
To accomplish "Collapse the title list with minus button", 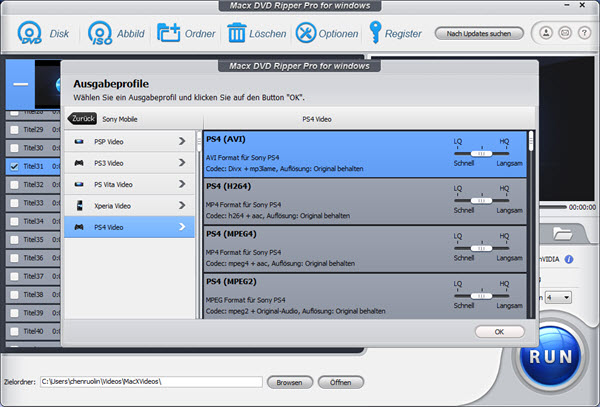I will coord(20,84).
